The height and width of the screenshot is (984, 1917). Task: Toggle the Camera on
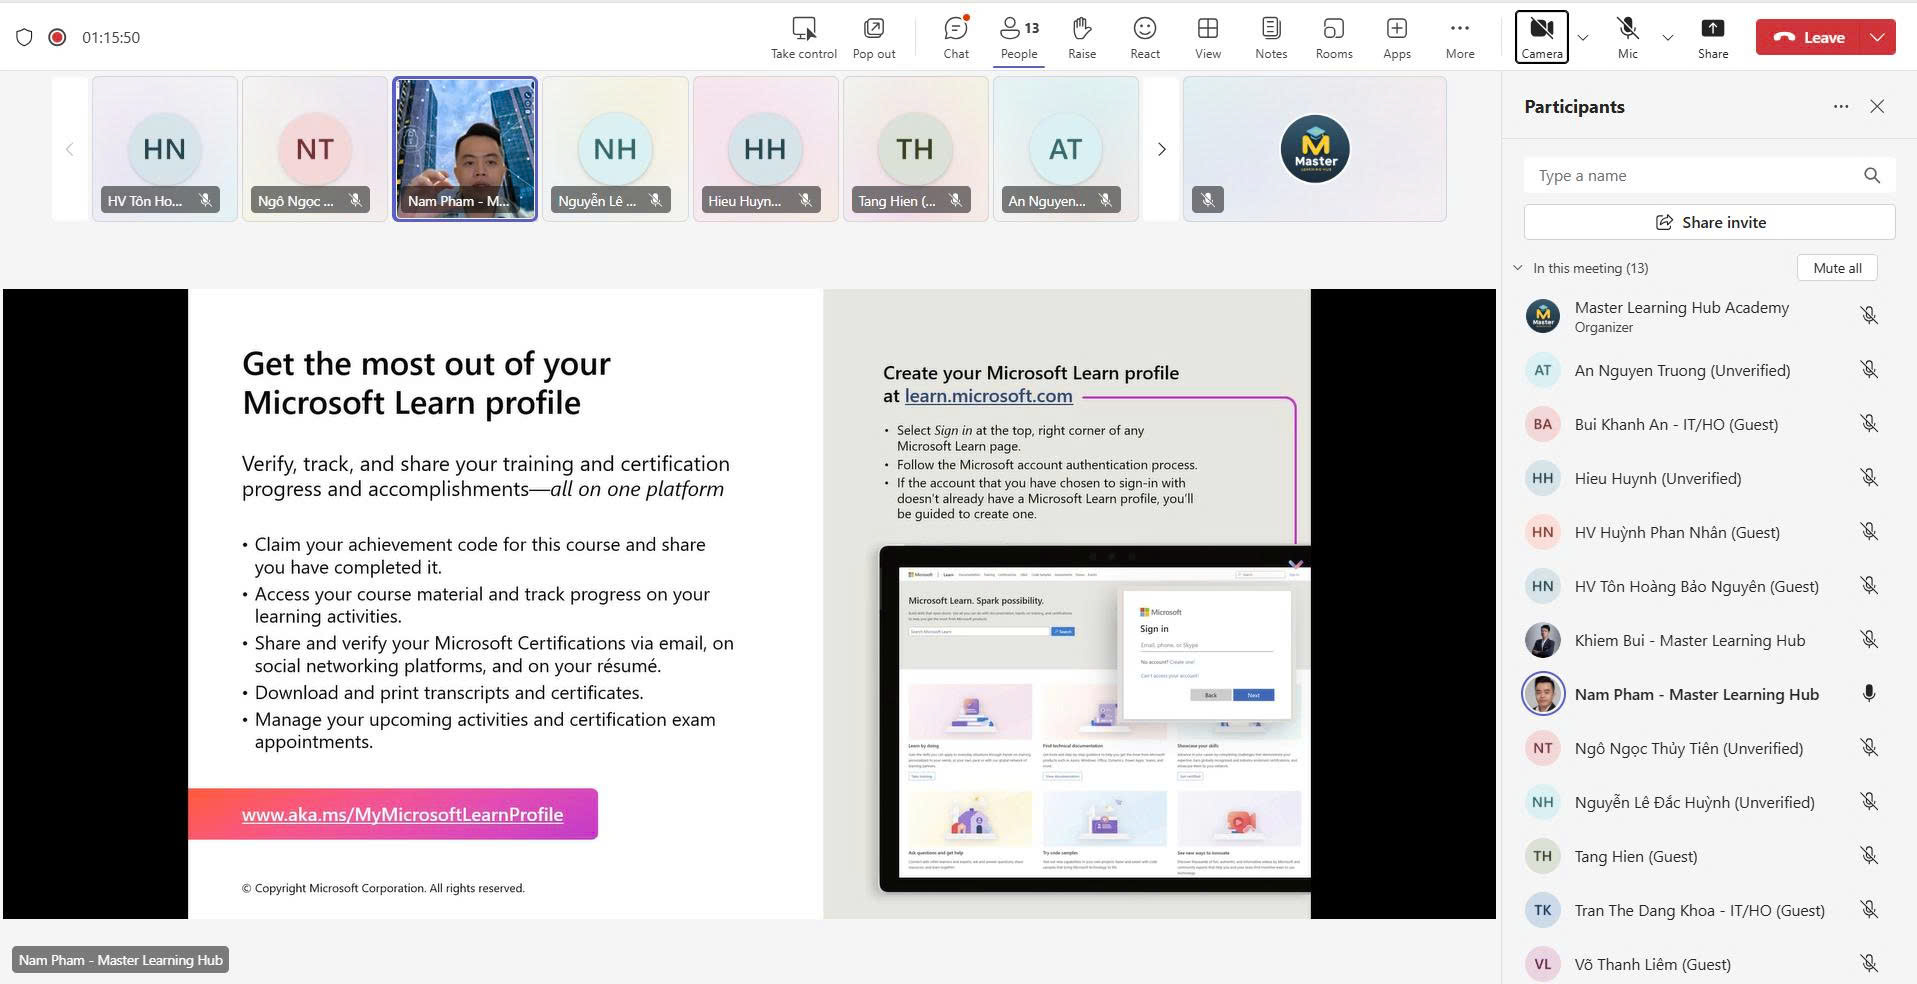pos(1541,37)
